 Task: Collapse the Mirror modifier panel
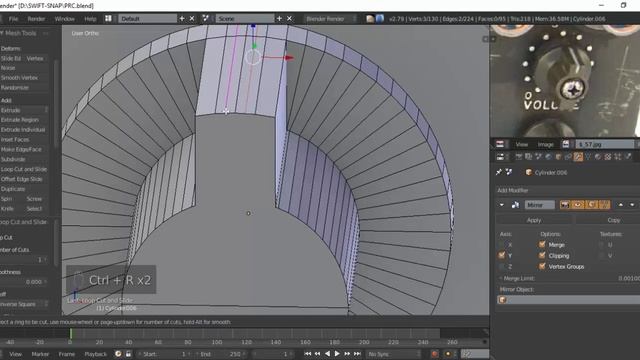click(502, 205)
